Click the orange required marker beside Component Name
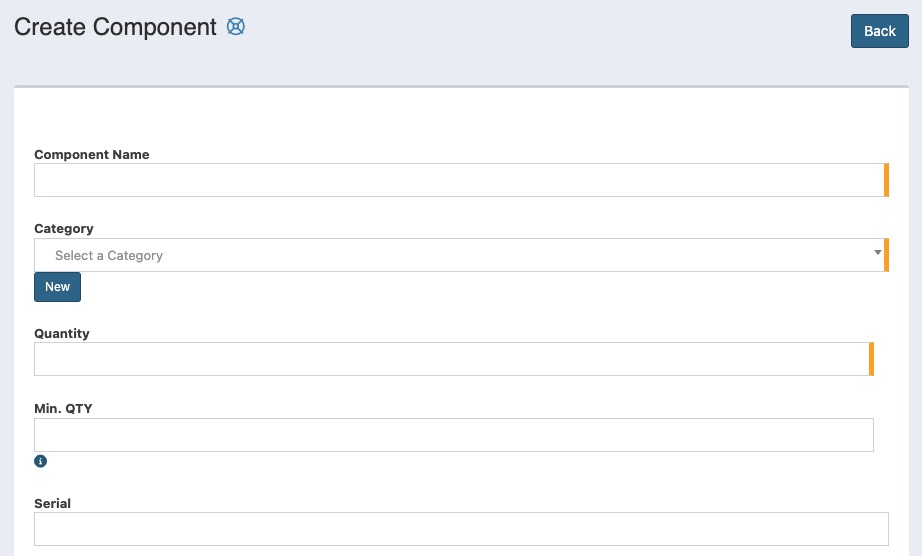922x556 pixels. coord(886,180)
